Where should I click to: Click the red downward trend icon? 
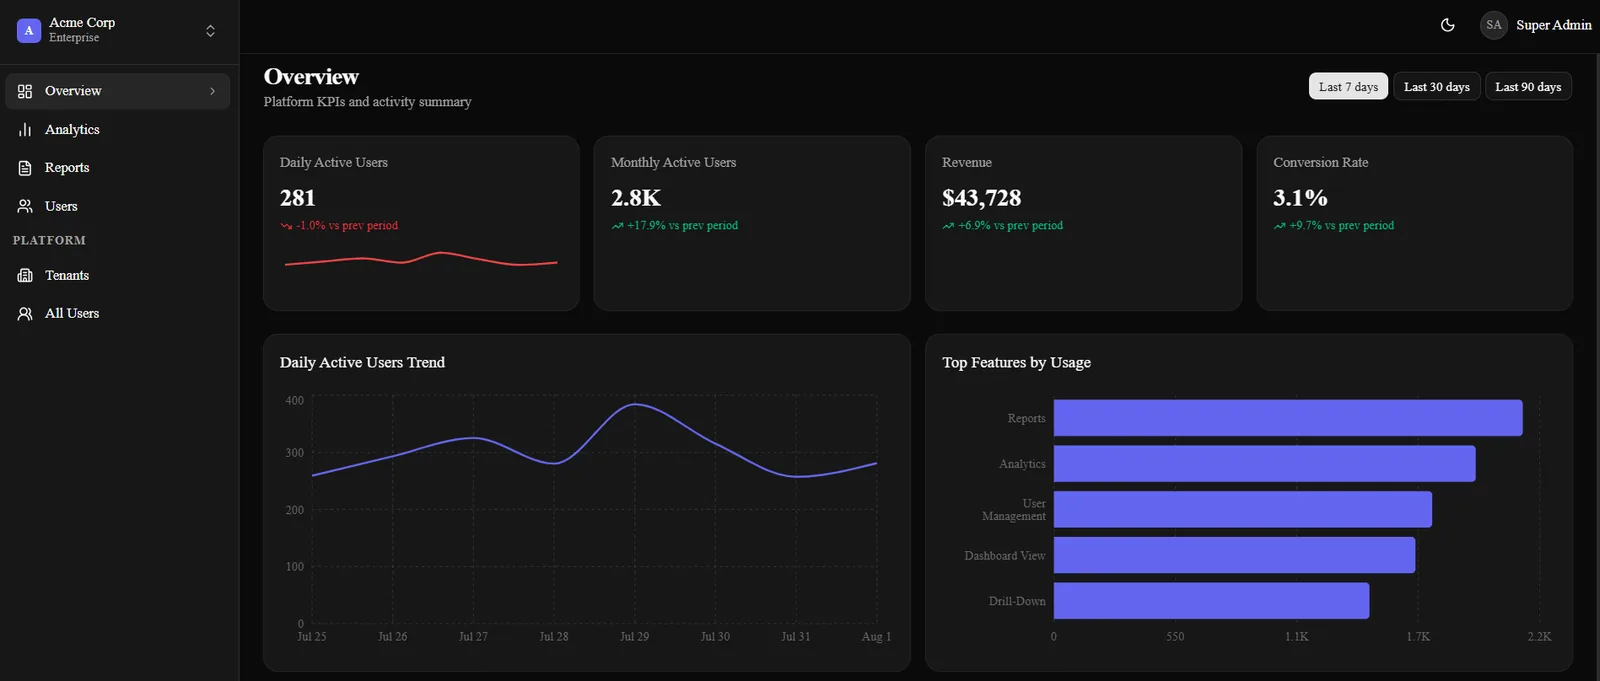[286, 226]
